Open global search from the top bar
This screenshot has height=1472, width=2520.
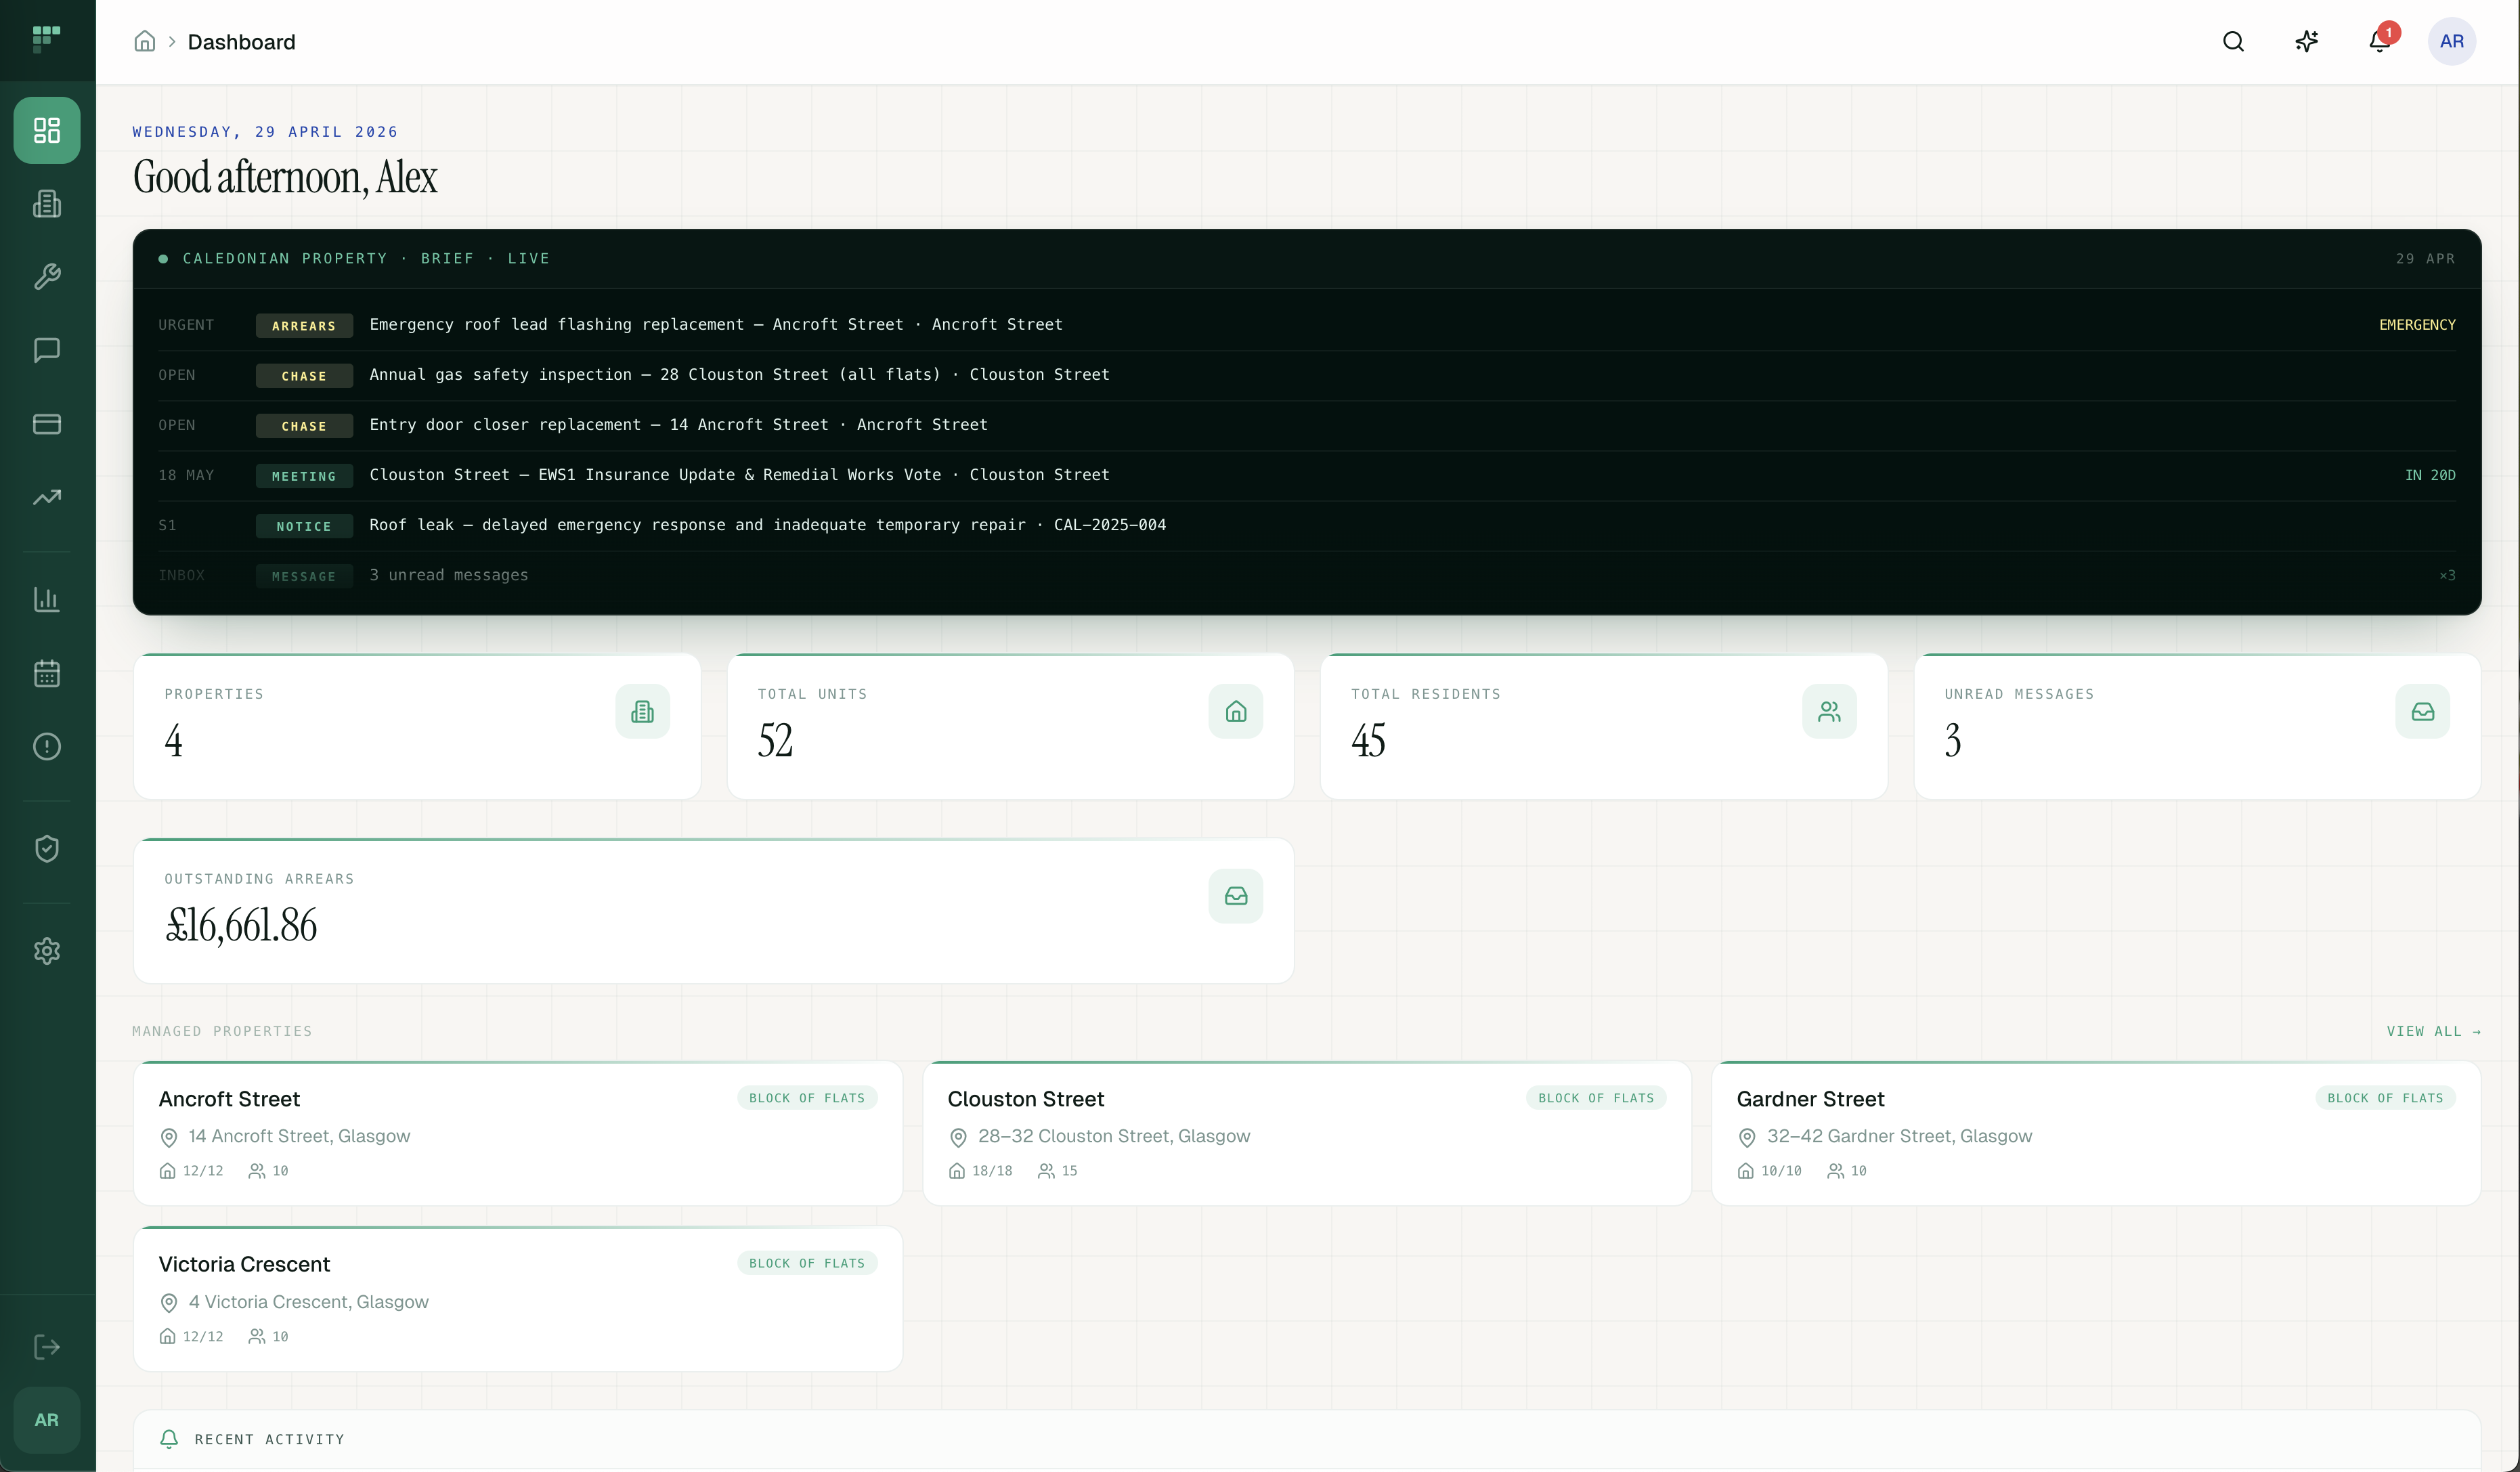[x=2233, y=41]
